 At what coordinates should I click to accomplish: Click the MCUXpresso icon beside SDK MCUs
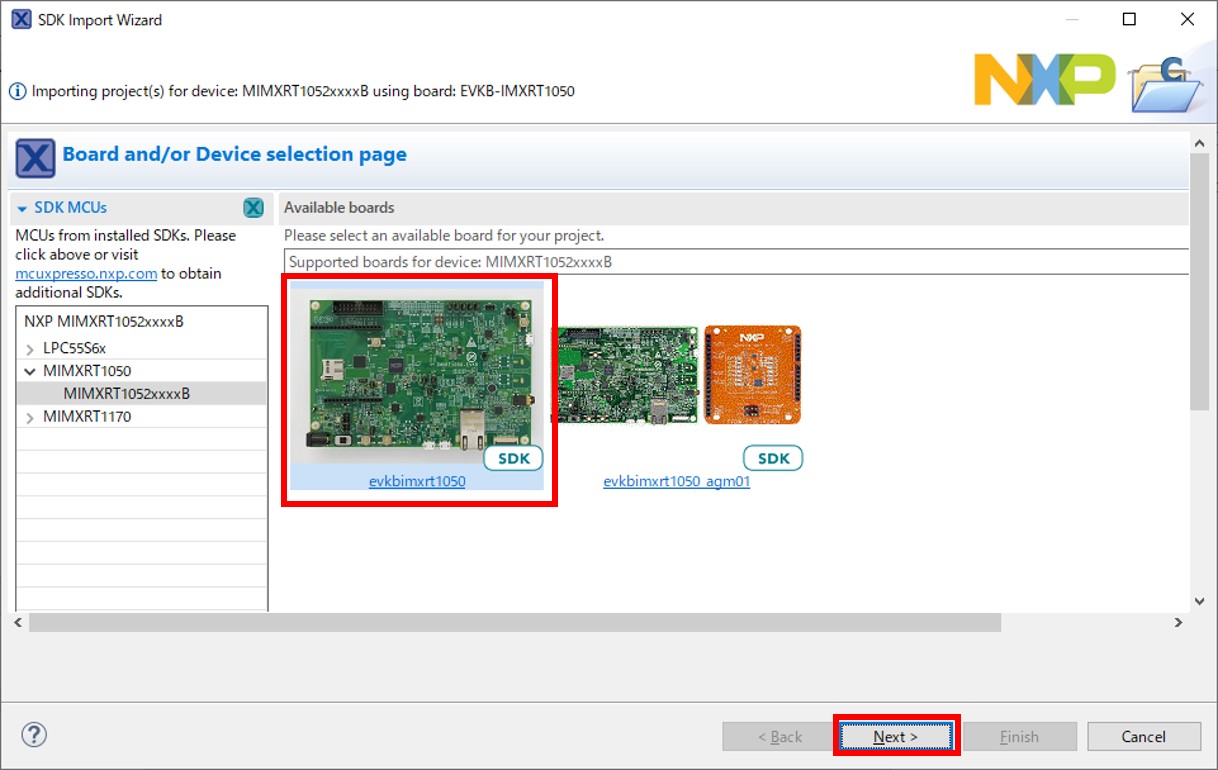point(254,208)
